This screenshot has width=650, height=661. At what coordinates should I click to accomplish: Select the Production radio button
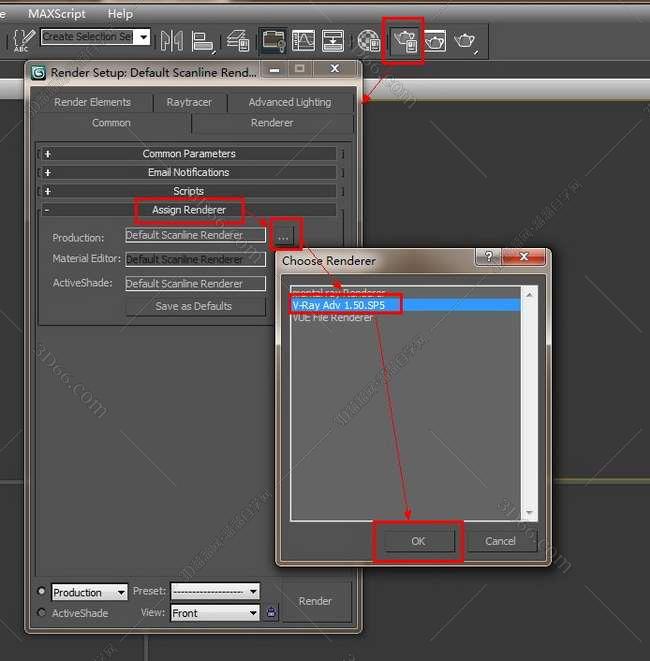pyautogui.click(x=41, y=591)
